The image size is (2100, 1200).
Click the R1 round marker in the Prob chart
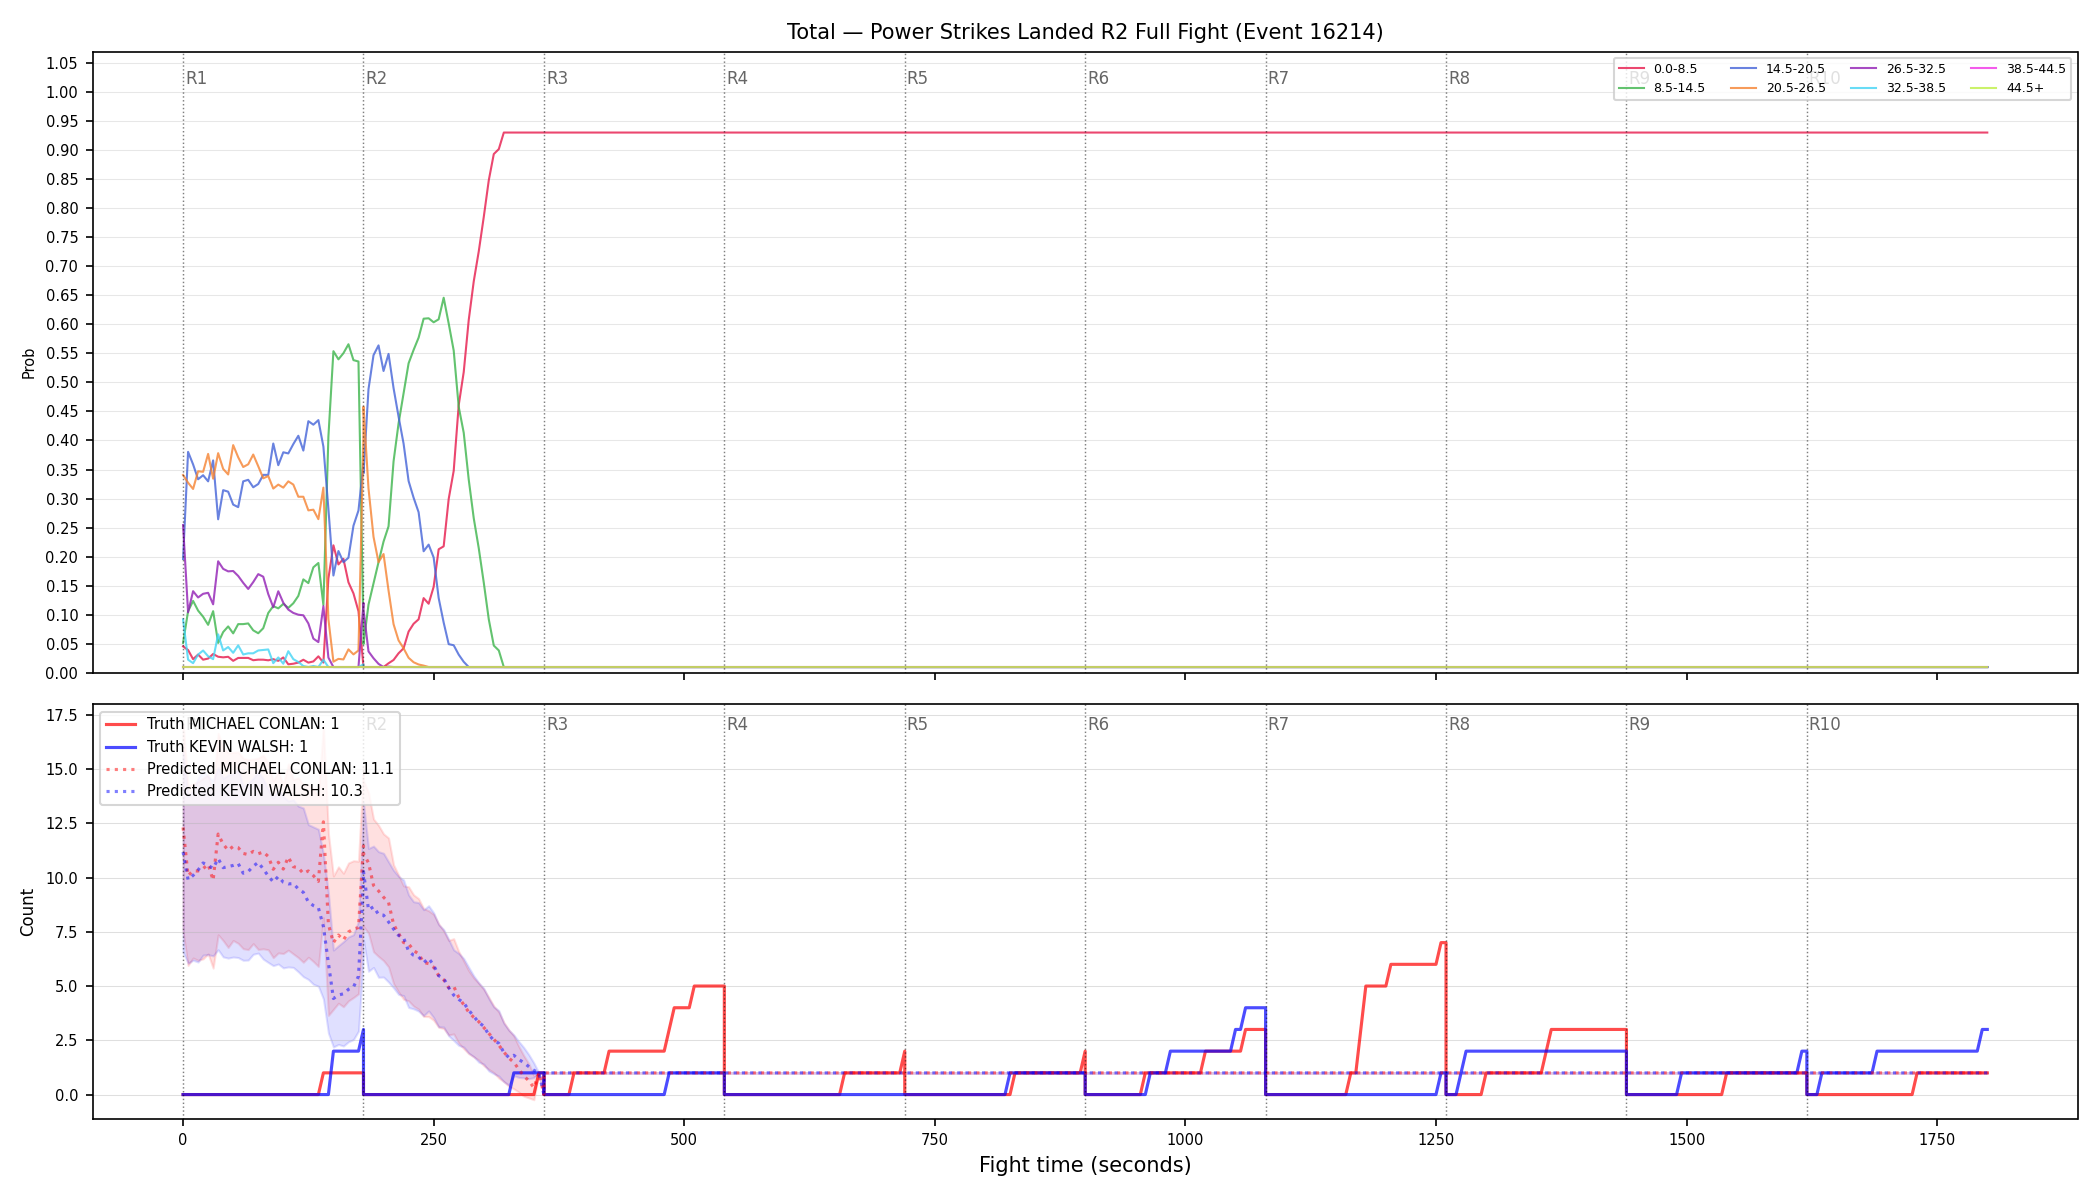(x=197, y=78)
